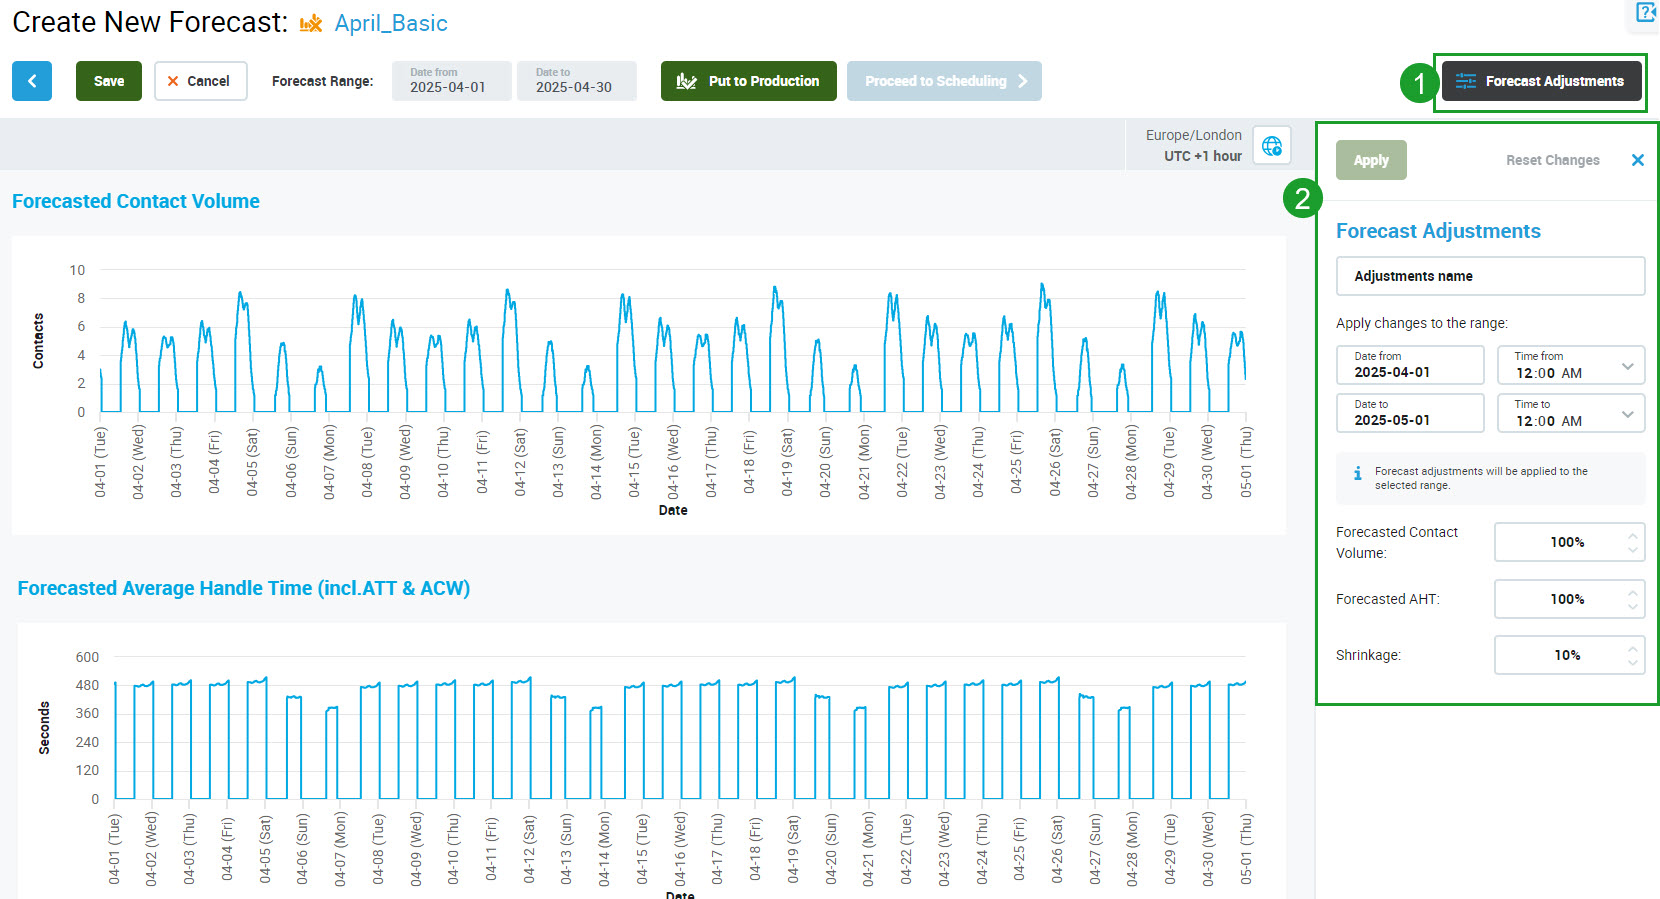Screen dimensions: 1660x899
Task: Increase Forecasted Contact Volume percentage
Action: (1633, 535)
